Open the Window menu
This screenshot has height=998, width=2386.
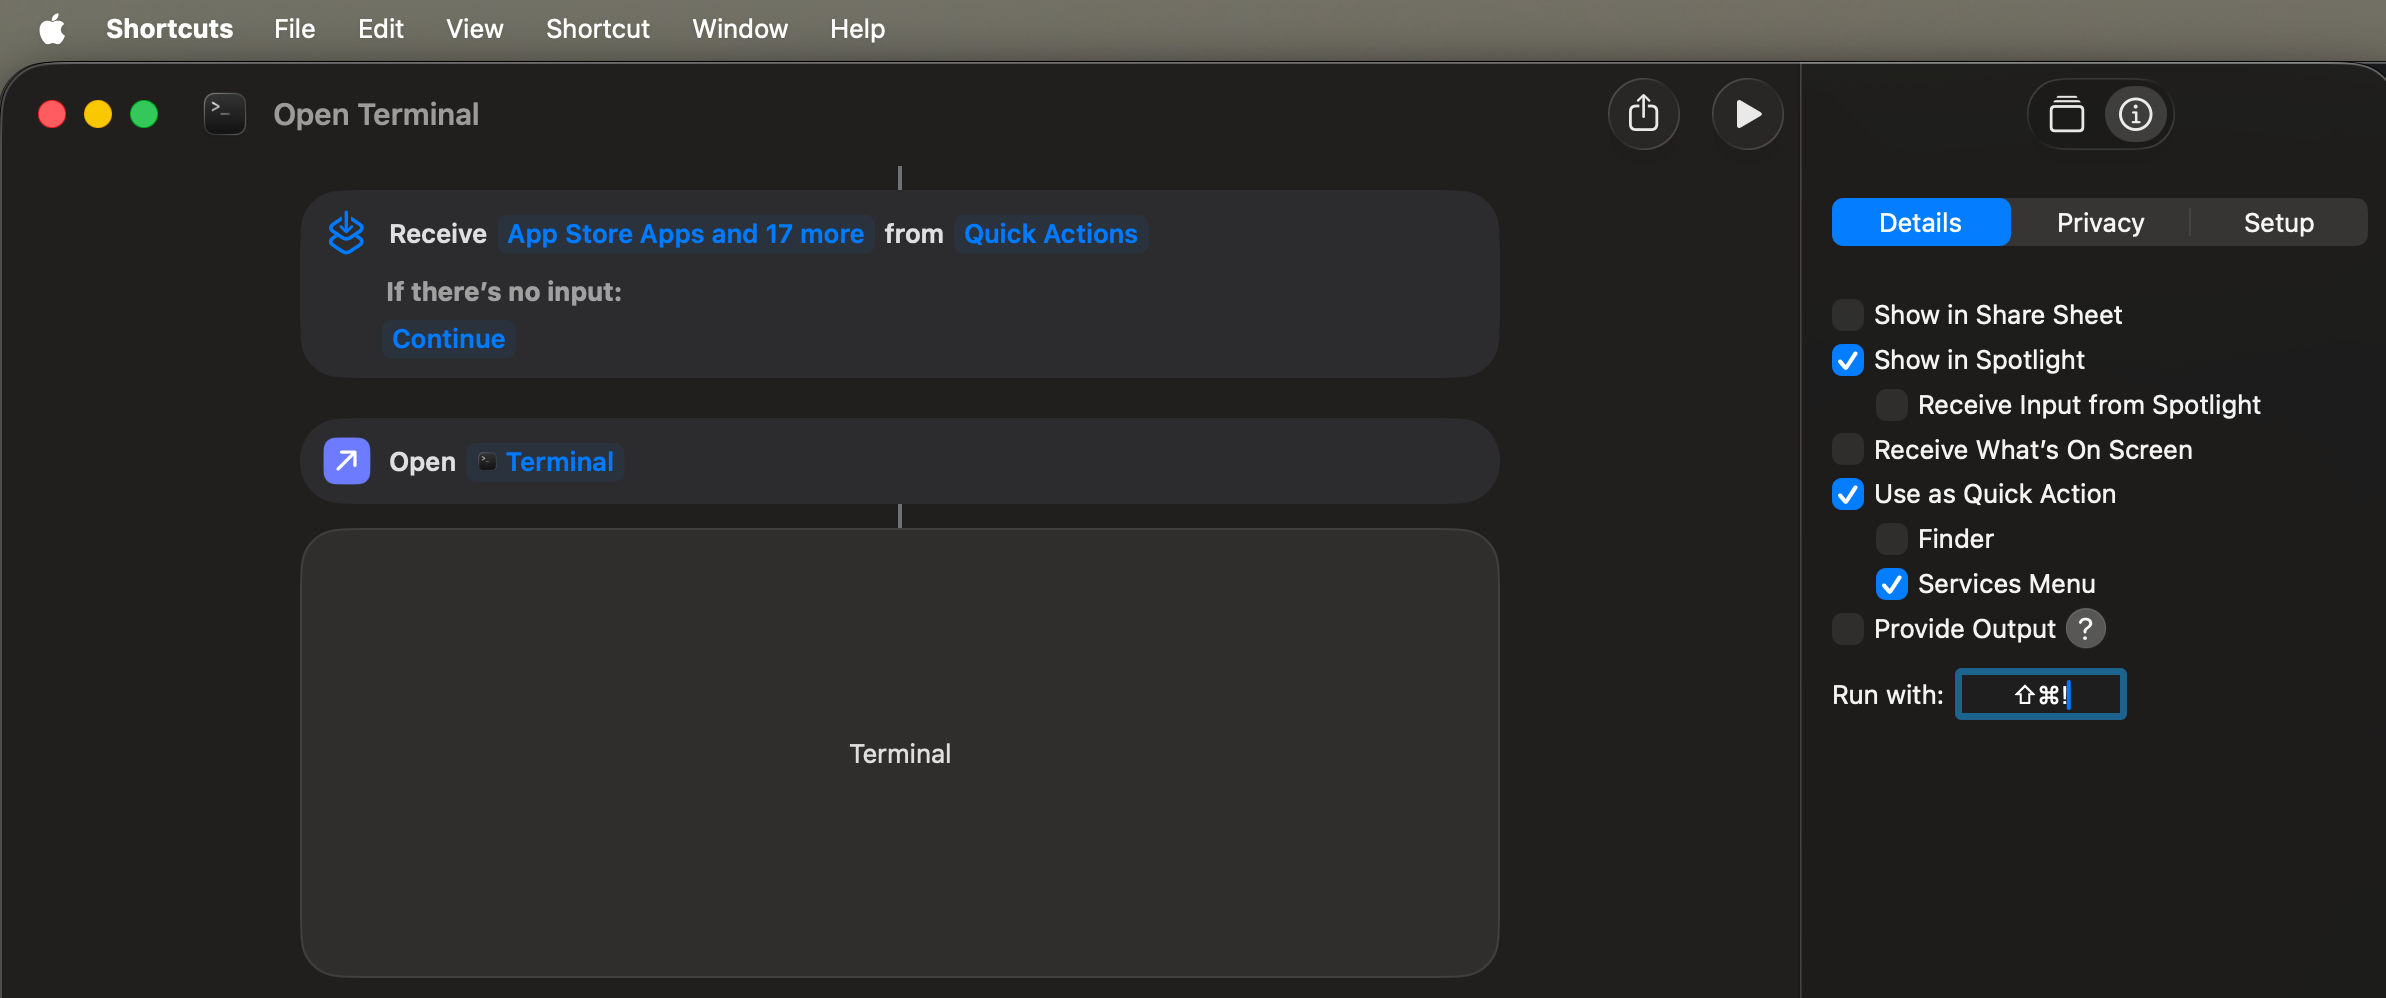pos(740,29)
